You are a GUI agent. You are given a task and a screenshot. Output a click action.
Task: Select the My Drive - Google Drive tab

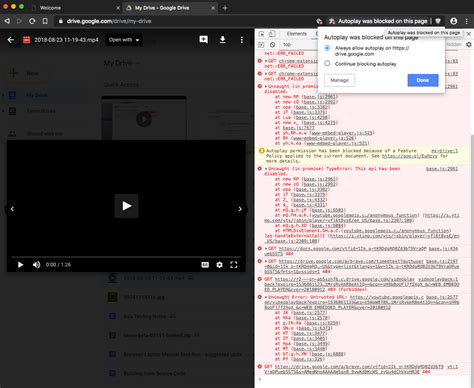(x=162, y=8)
